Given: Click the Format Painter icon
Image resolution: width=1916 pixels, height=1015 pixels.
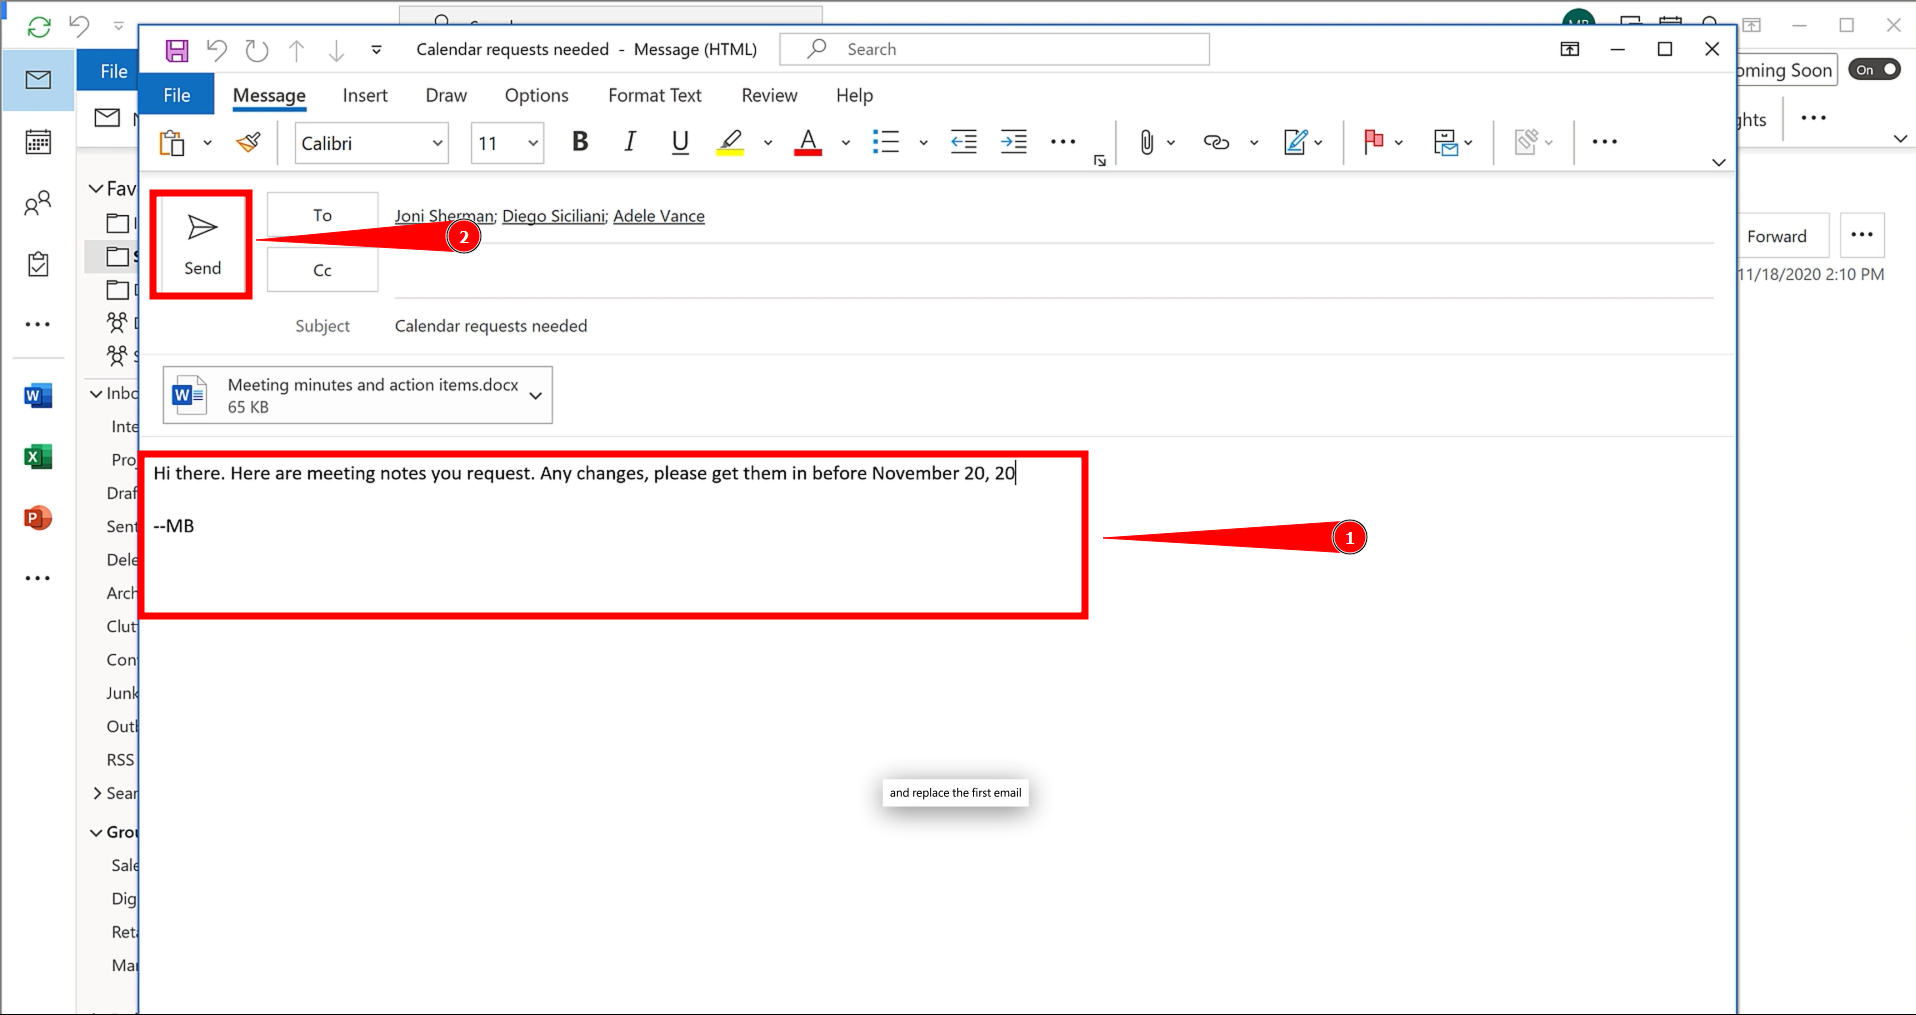Looking at the screenshot, I should tap(249, 142).
